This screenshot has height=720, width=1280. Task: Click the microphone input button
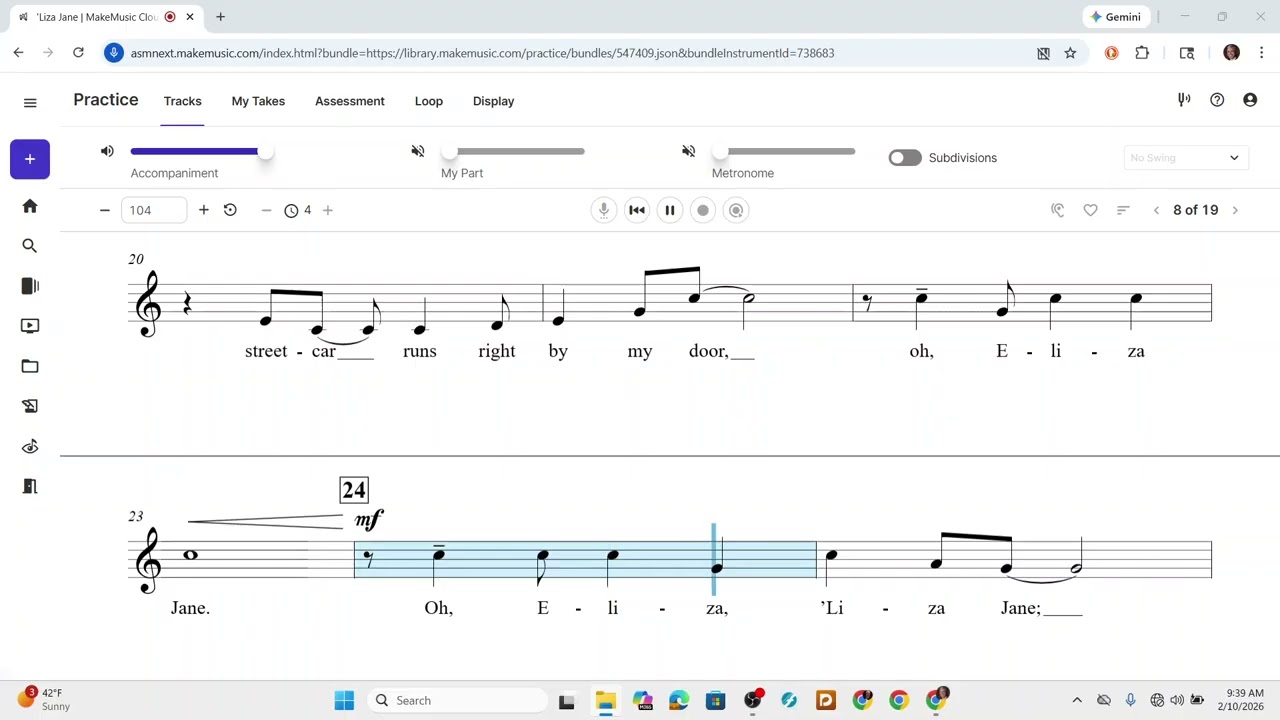point(603,210)
